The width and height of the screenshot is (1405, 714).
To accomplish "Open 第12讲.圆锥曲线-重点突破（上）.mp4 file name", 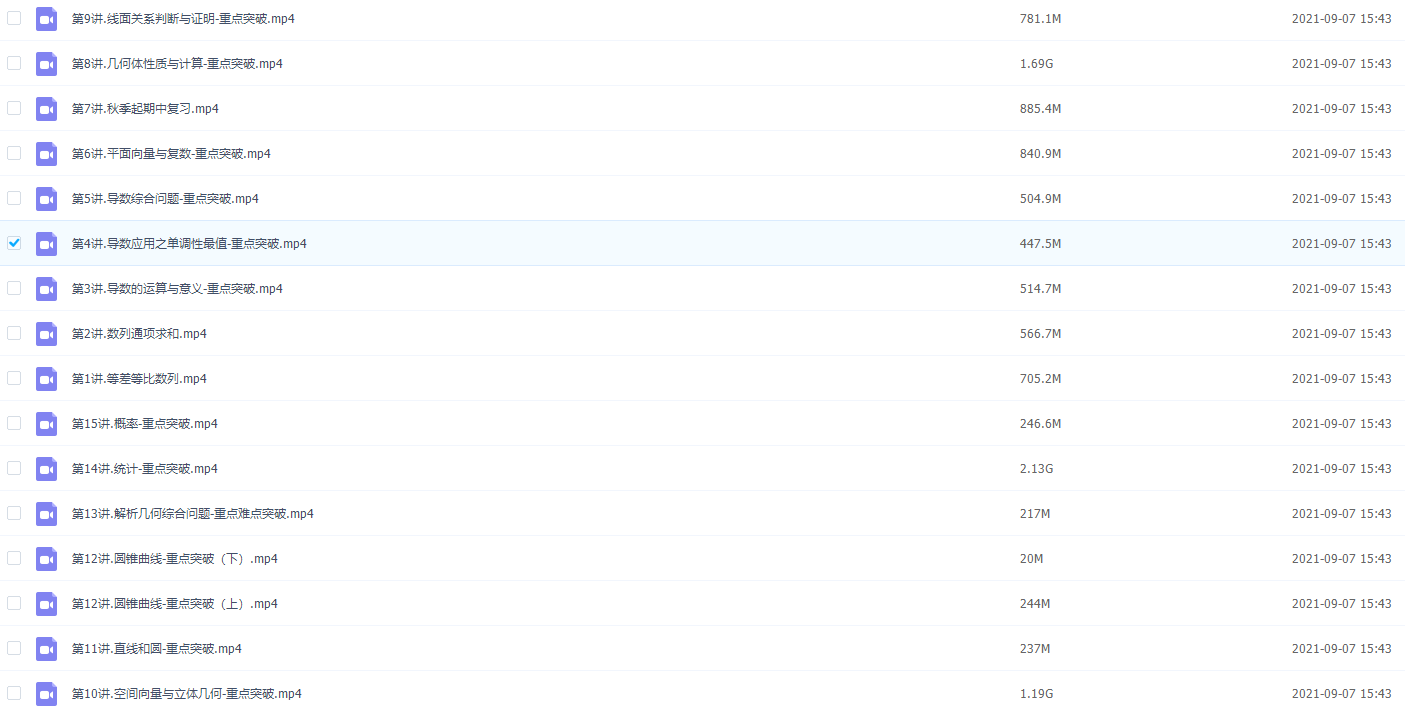I will [175, 604].
